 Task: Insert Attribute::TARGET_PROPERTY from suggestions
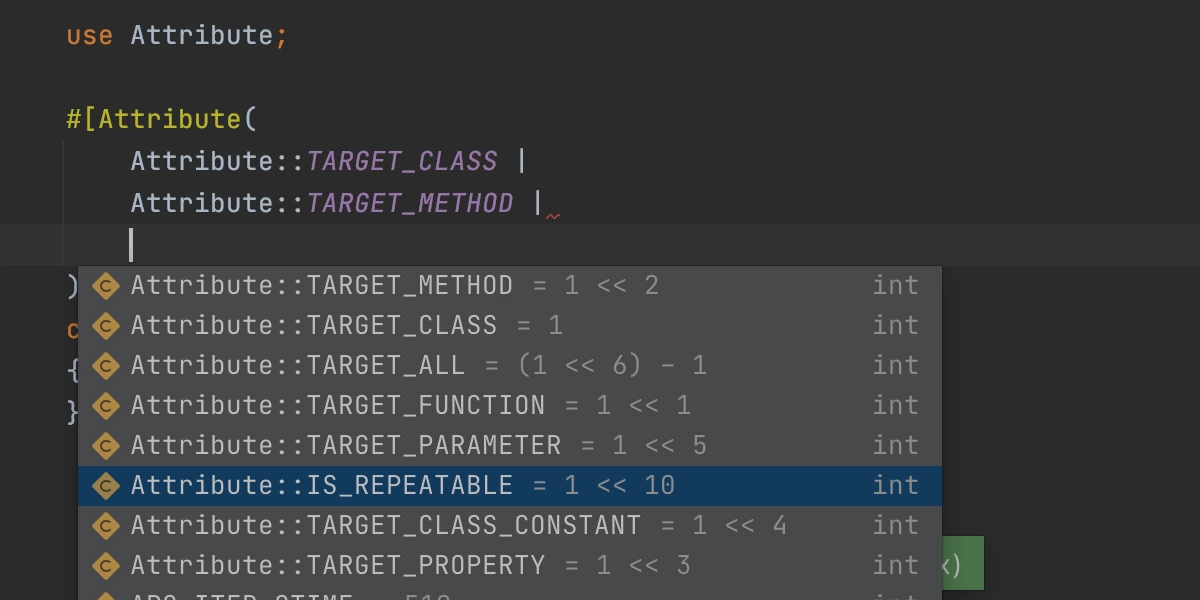point(338,566)
